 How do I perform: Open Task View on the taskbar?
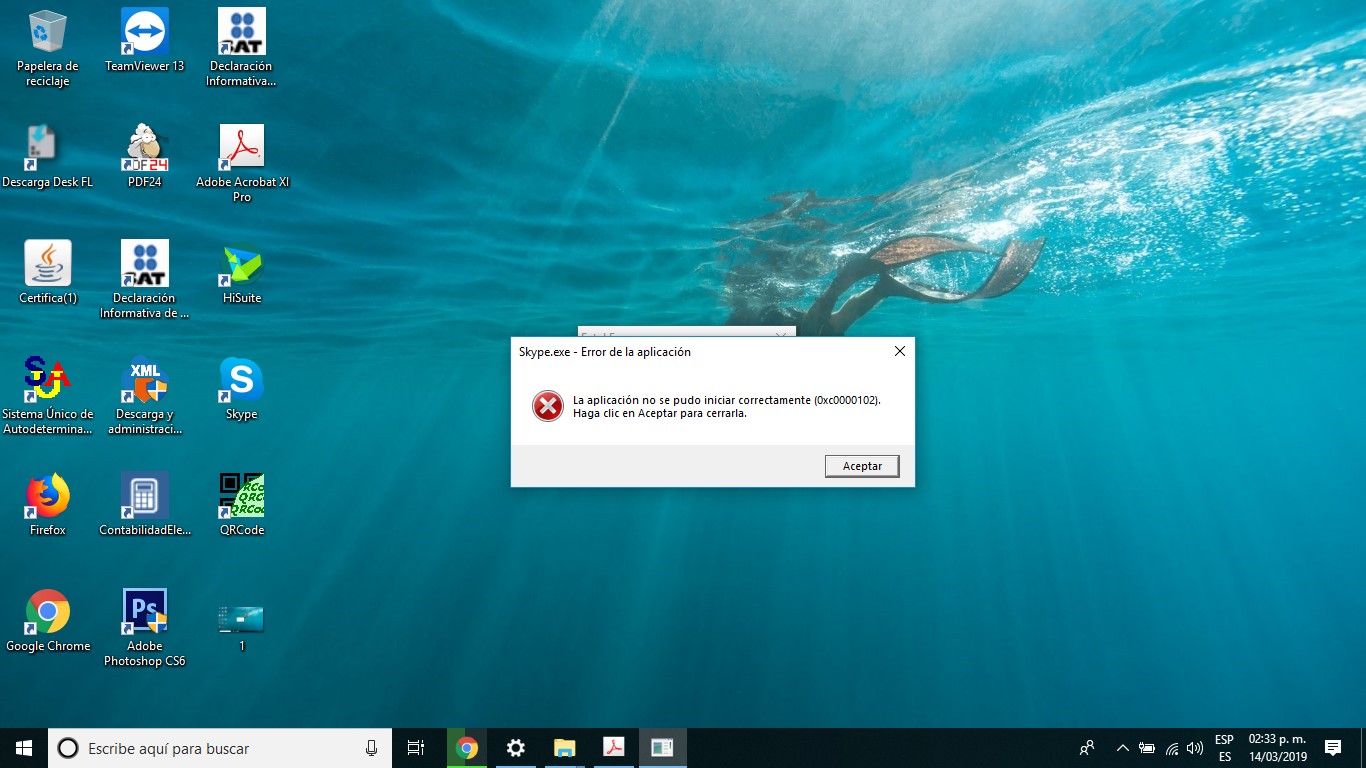[416, 748]
